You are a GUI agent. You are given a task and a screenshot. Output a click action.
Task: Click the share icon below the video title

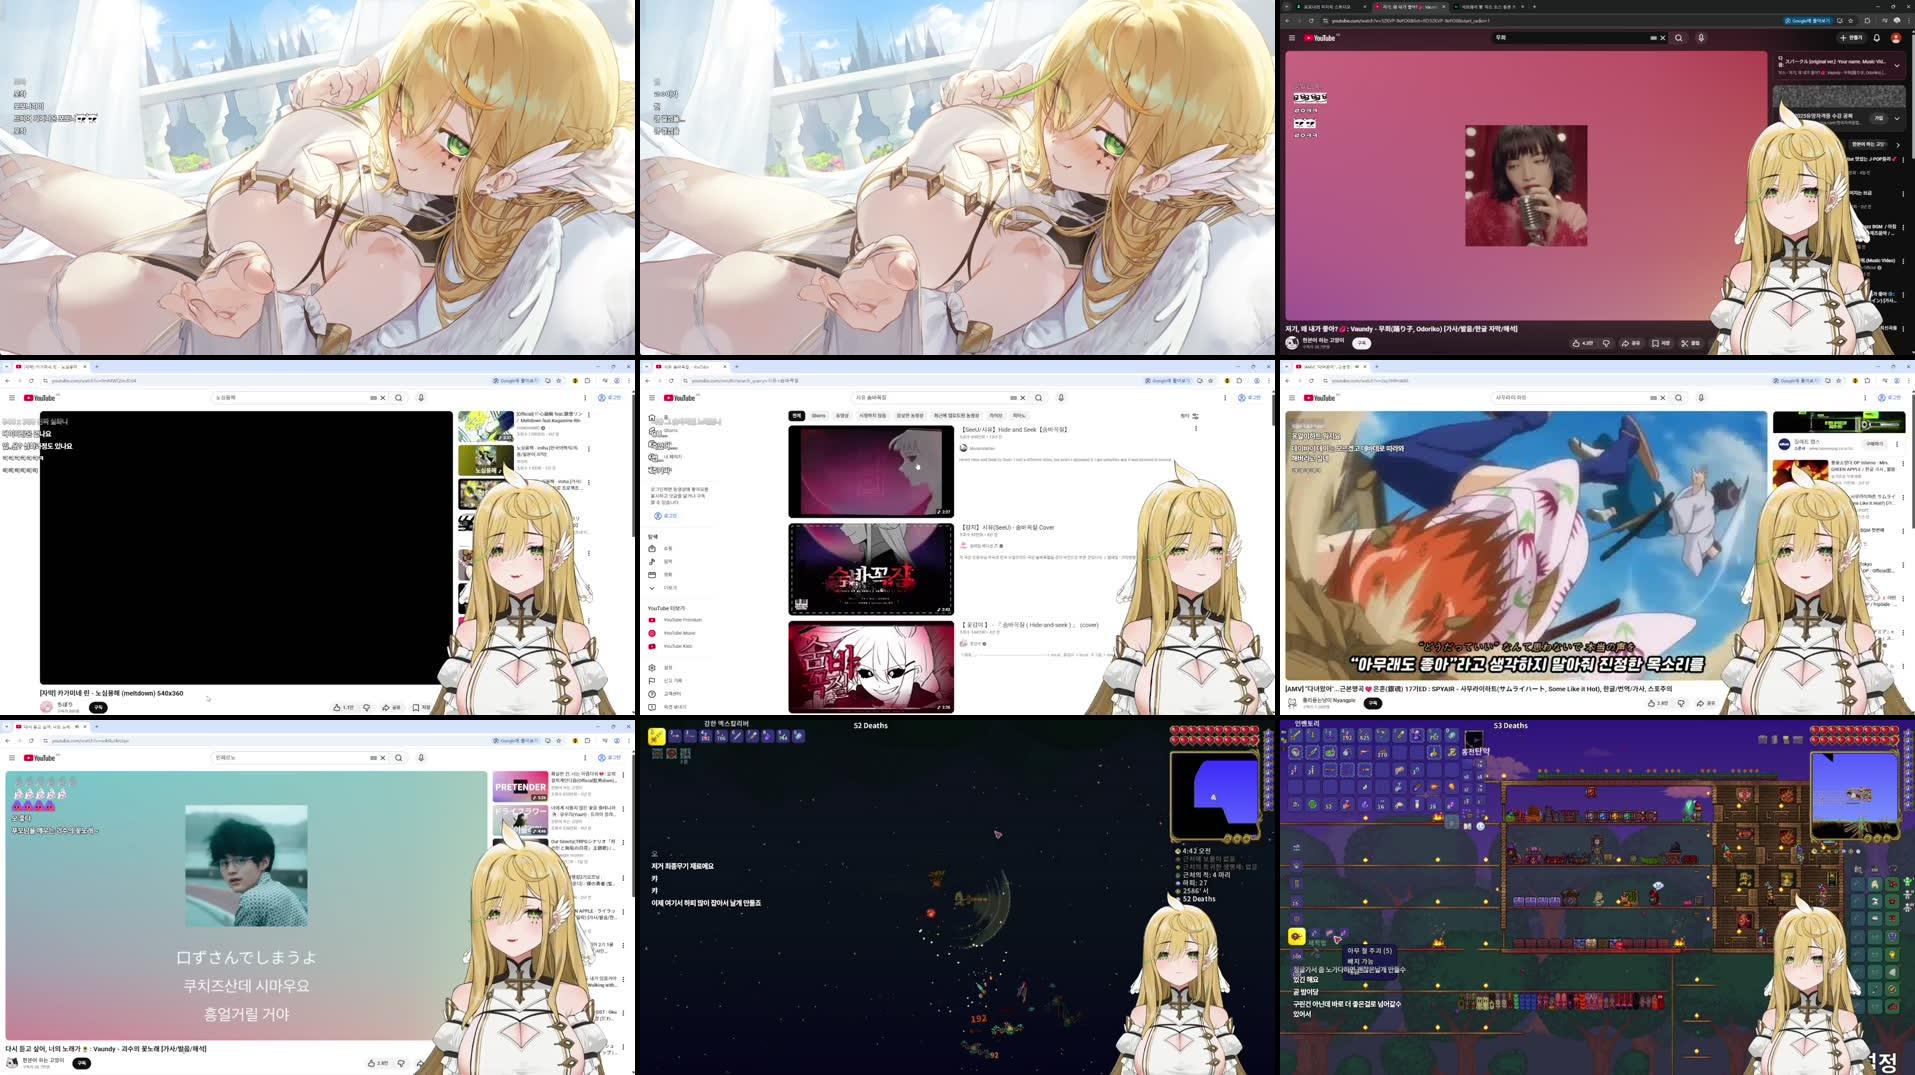click(x=1626, y=344)
